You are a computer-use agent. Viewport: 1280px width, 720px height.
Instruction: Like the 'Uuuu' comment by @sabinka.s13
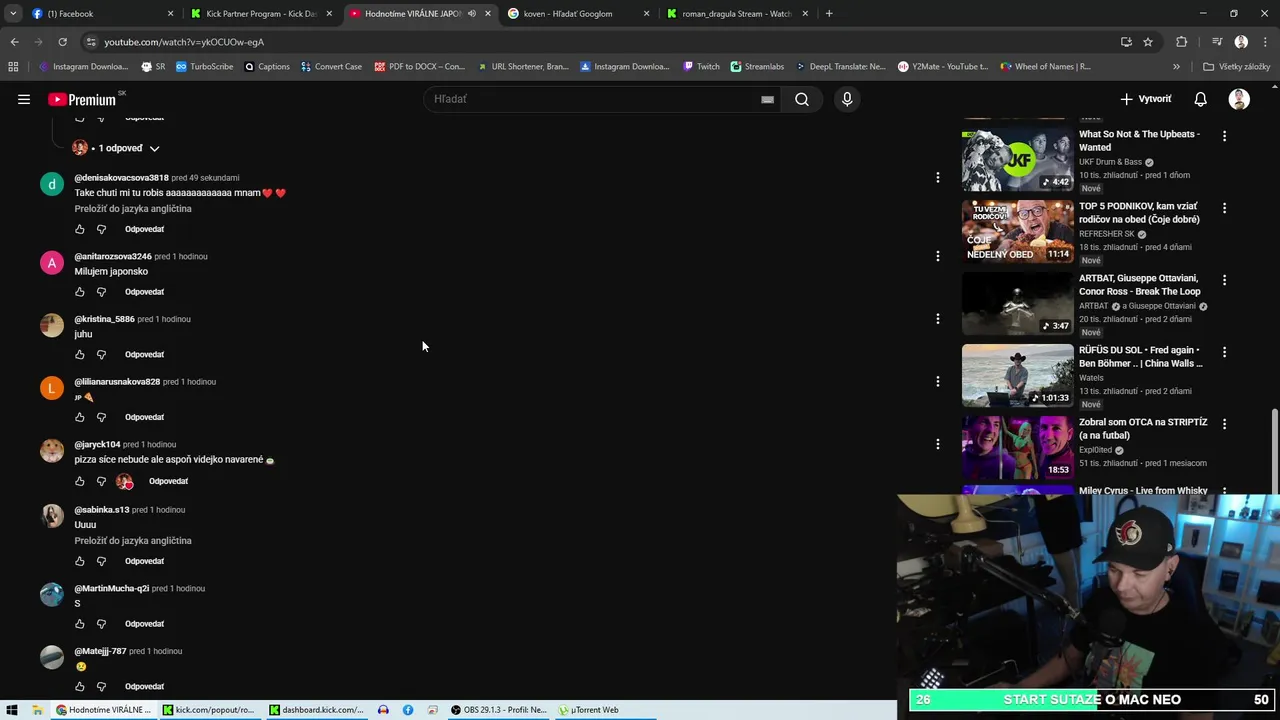coord(80,561)
